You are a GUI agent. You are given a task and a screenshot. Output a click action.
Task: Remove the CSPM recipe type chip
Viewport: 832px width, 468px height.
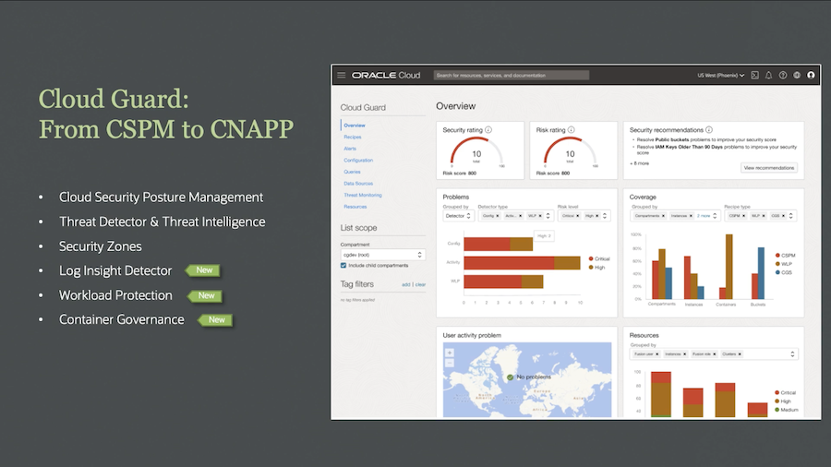pyautogui.click(x=743, y=216)
